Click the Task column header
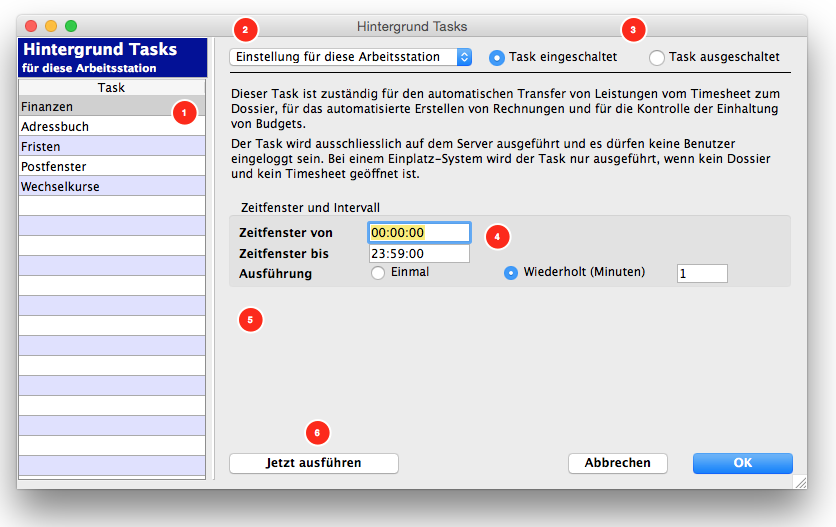836x527 pixels. point(112,87)
